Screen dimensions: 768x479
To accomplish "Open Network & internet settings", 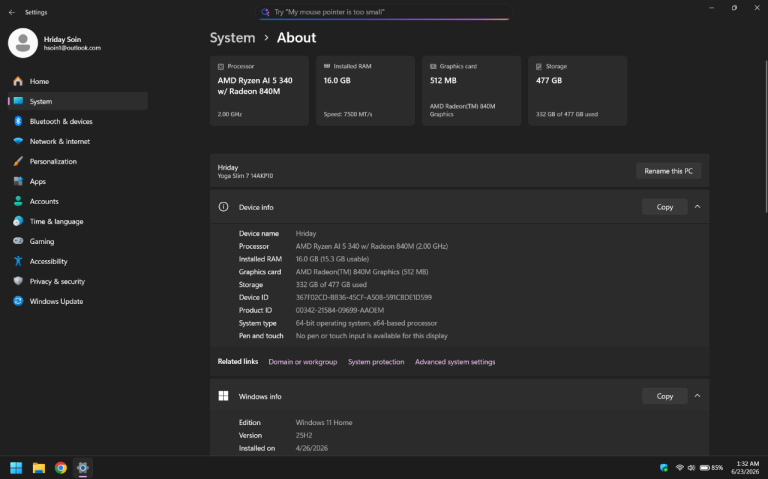I will [x=78, y=141].
